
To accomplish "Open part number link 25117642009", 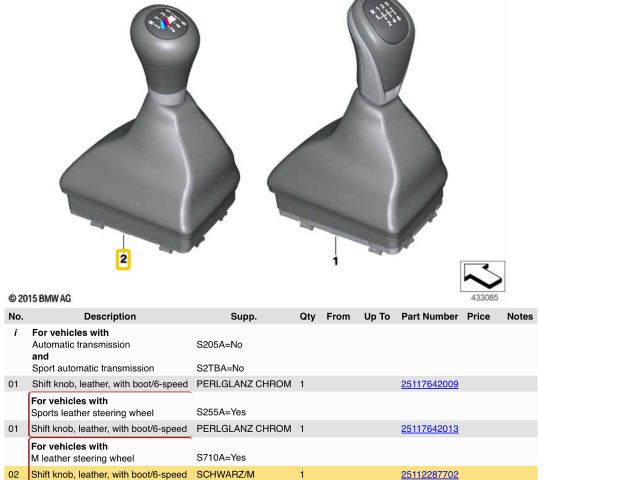I will tap(429, 384).
